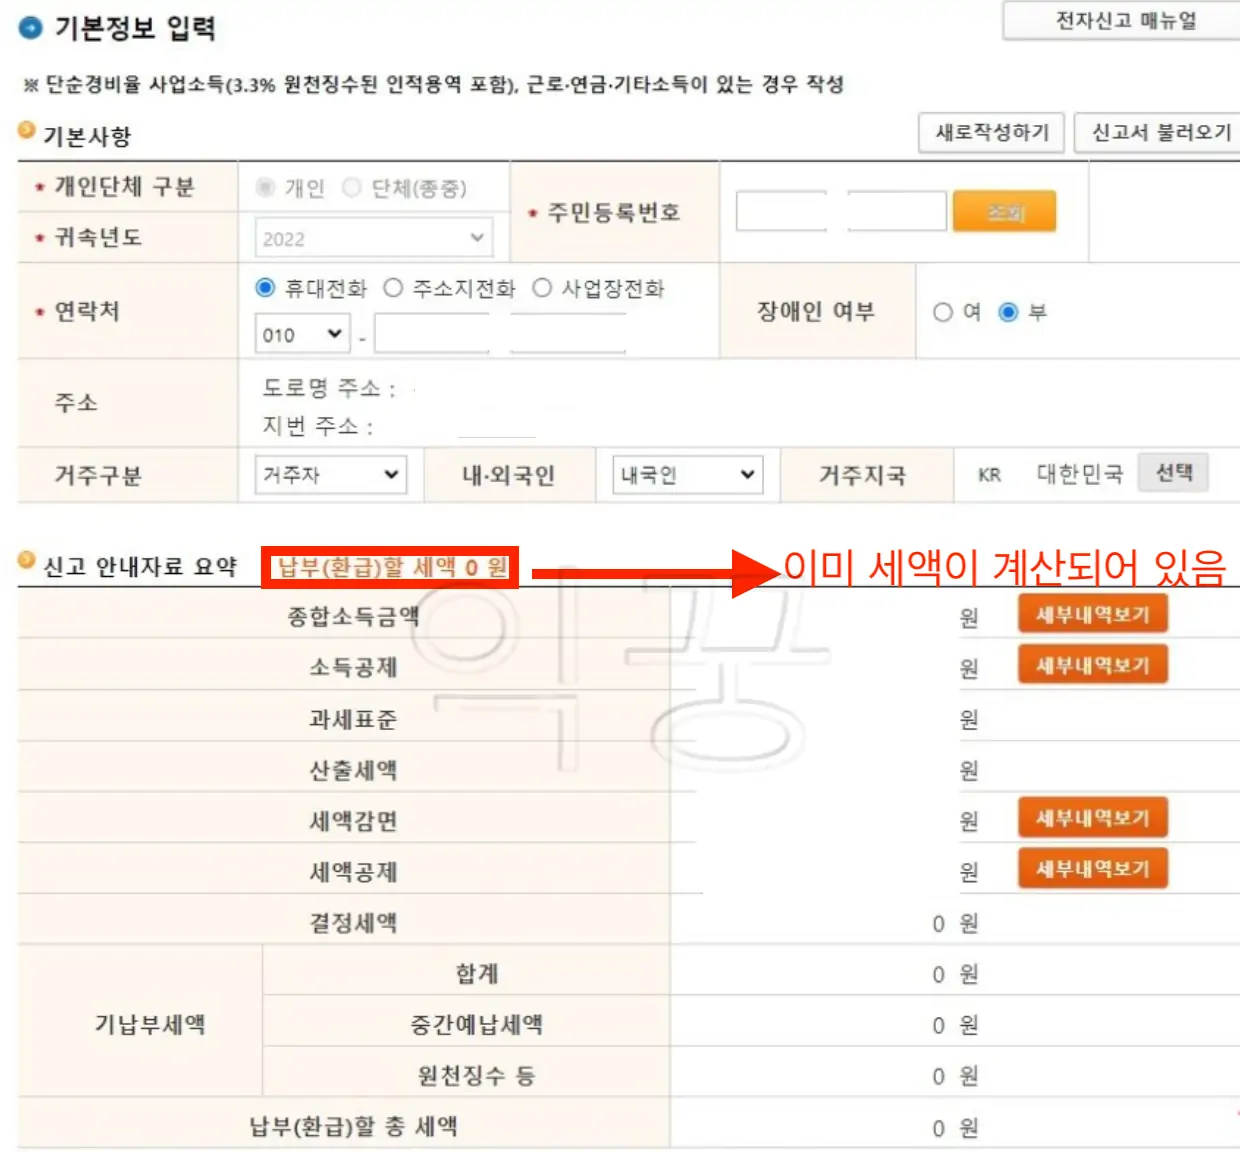Select 여 for 장애인 여부
The width and height of the screenshot is (1240, 1152).
click(x=942, y=312)
